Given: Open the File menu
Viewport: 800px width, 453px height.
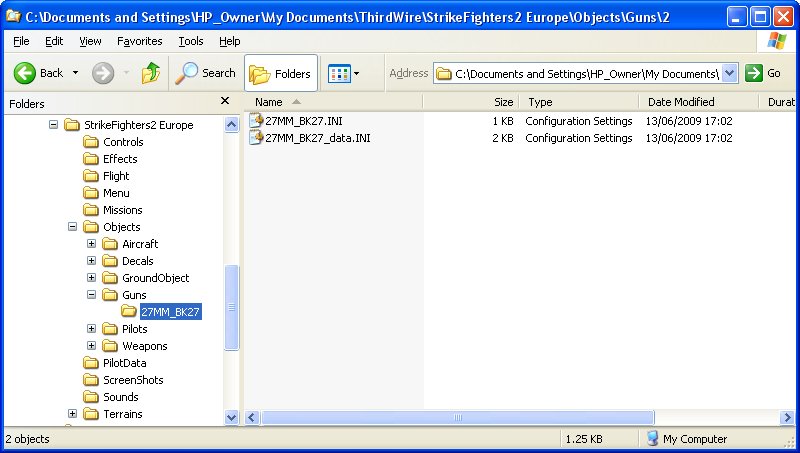Looking at the screenshot, I should (x=21, y=41).
